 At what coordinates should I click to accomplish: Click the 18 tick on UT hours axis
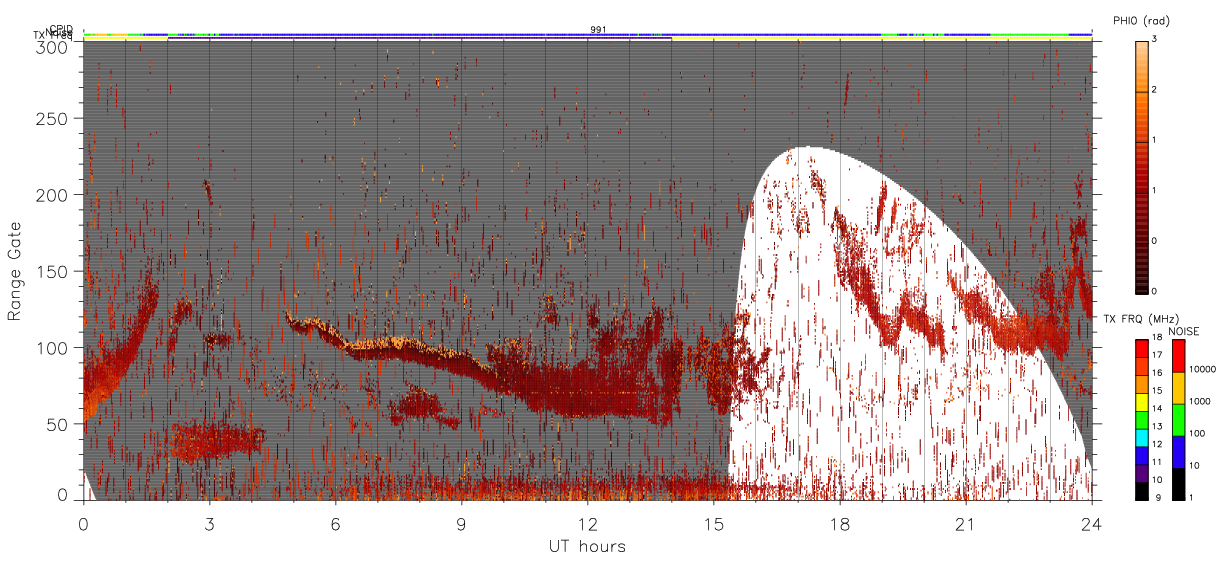840,524
